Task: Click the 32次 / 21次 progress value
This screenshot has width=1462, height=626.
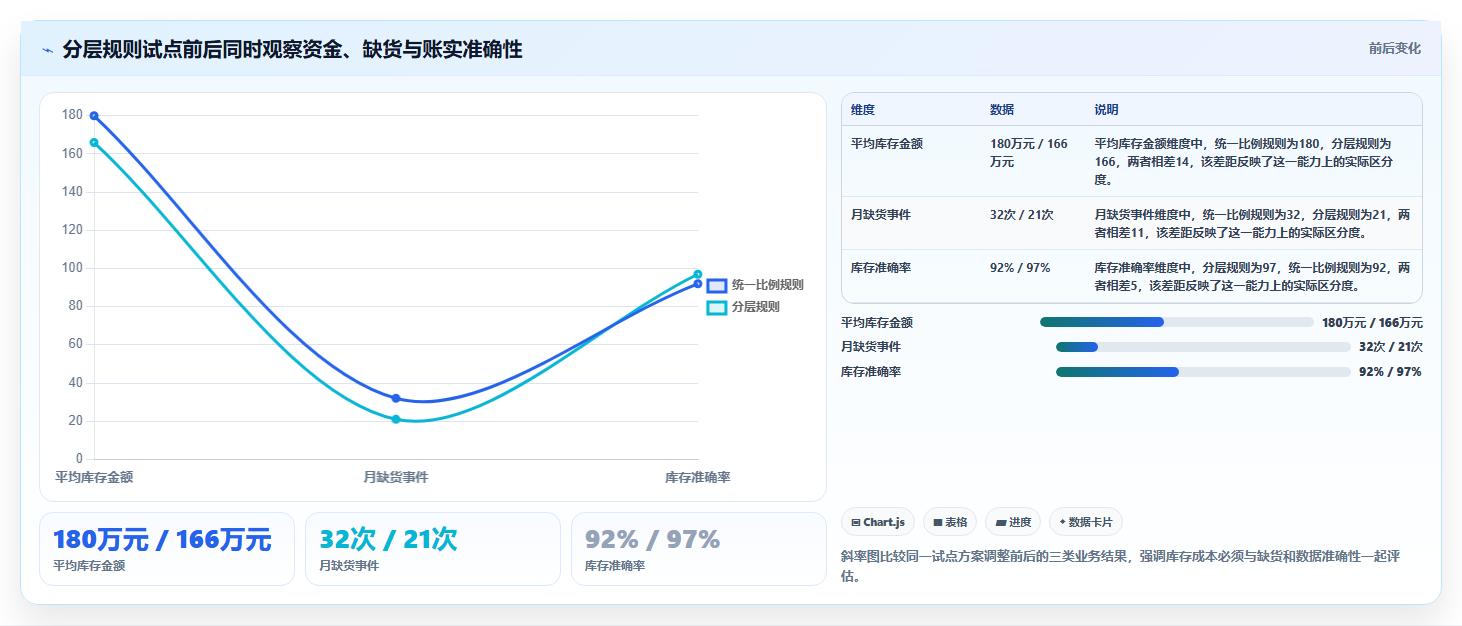Action: 1391,347
